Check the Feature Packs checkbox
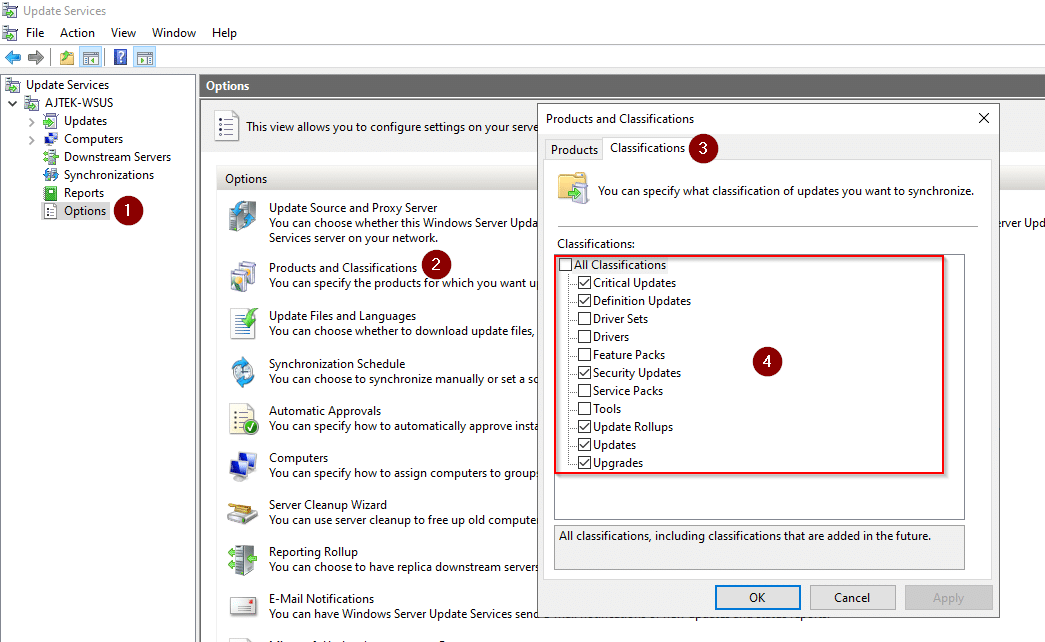Viewport: 1045px width, 642px height. (x=584, y=355)
